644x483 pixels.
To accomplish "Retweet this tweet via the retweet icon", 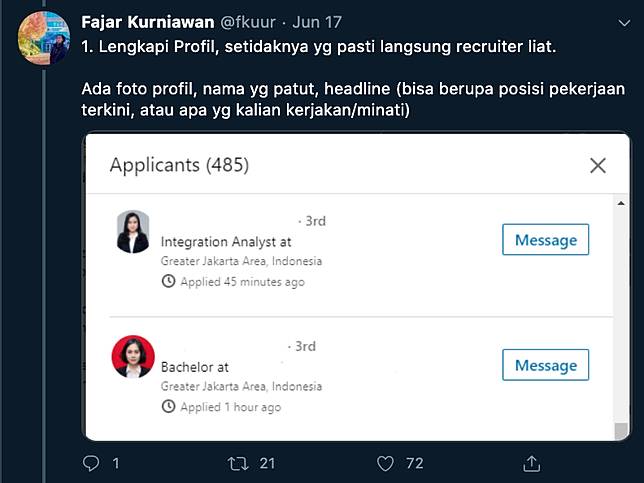I will pyautogui.click(x=238, y=463).
